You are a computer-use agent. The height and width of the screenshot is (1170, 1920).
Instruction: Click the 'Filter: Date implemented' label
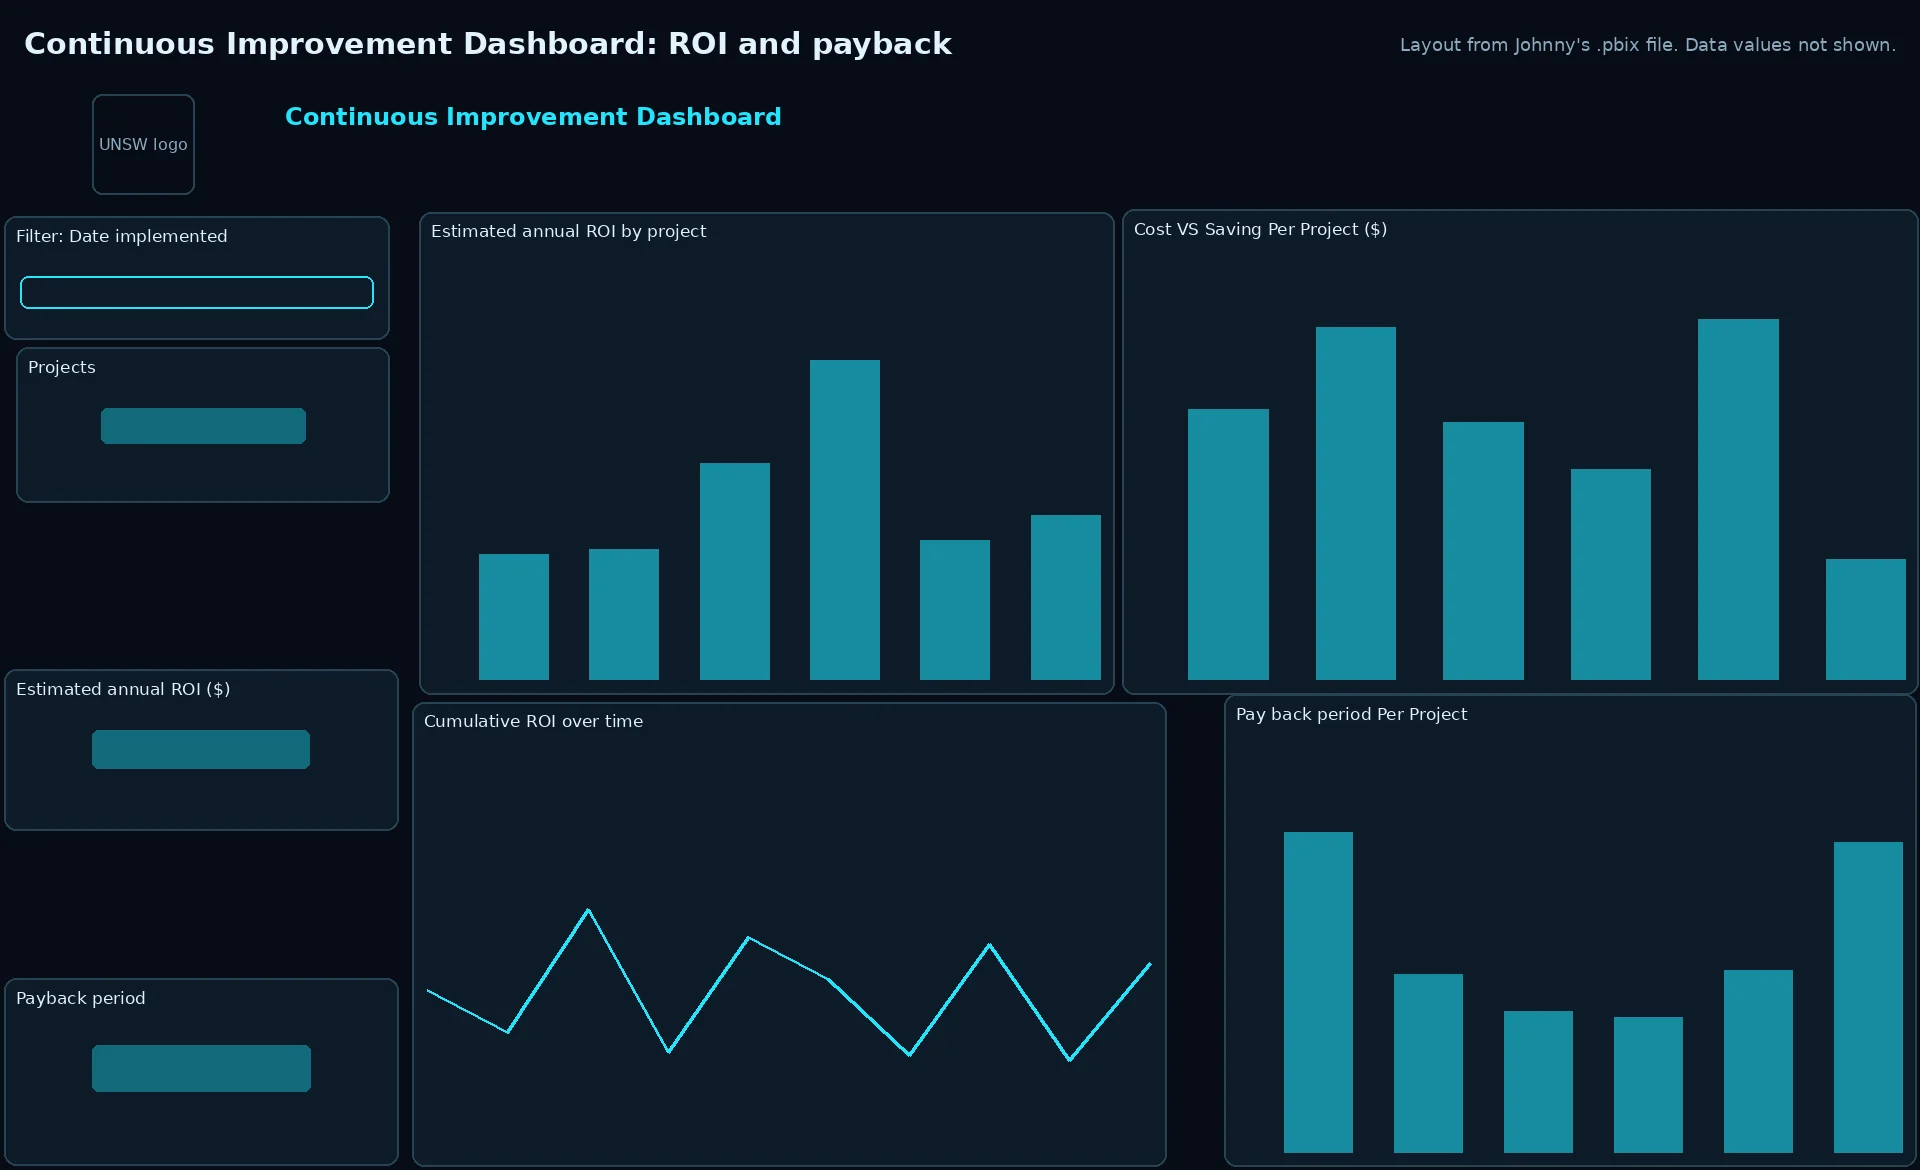pyautogui.click(x=122, y=236)
